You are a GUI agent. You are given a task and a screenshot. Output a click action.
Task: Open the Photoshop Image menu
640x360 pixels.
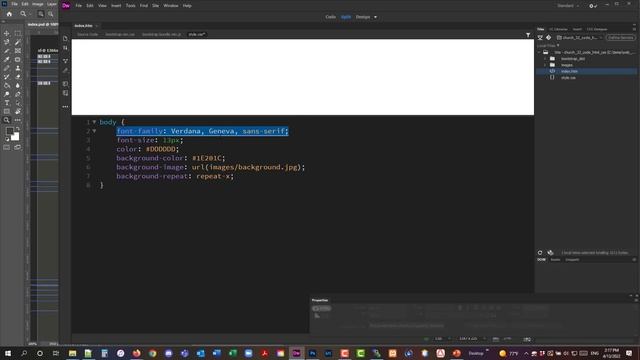[38, 4]
